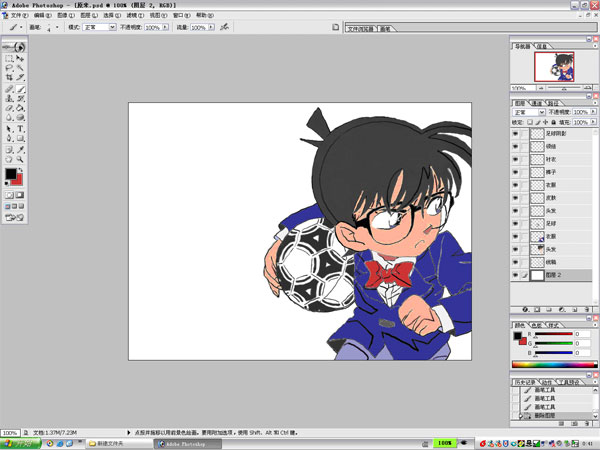The image size is (600, 450).
Task: Delete layer trash button
Action: pos(587,310)
